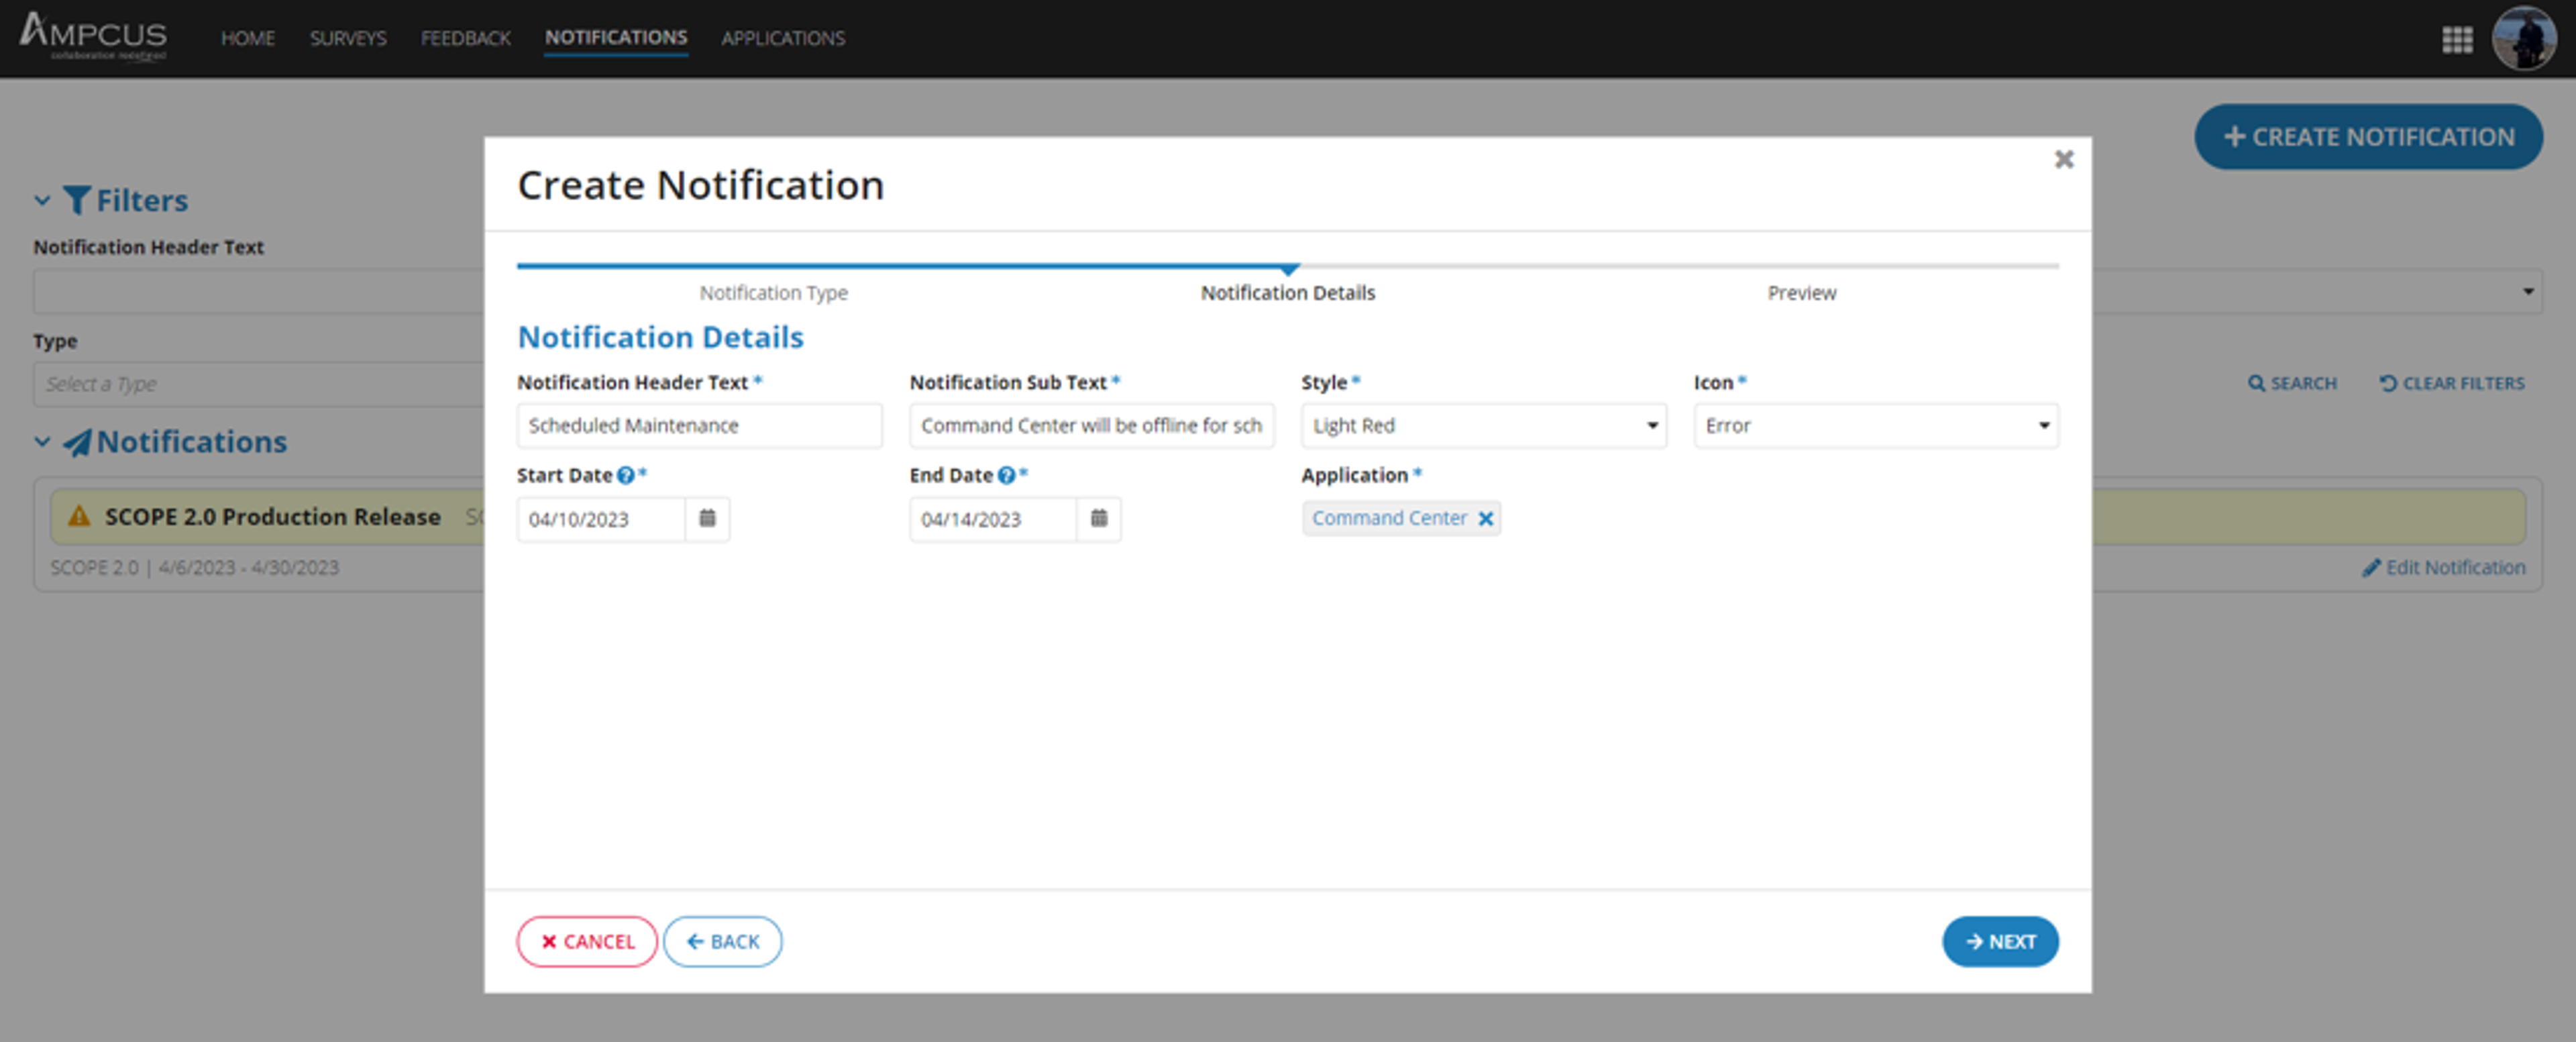Click the Create Notification button
The width and height of the screenshot is (2576, 1042).
point(2368,137)
